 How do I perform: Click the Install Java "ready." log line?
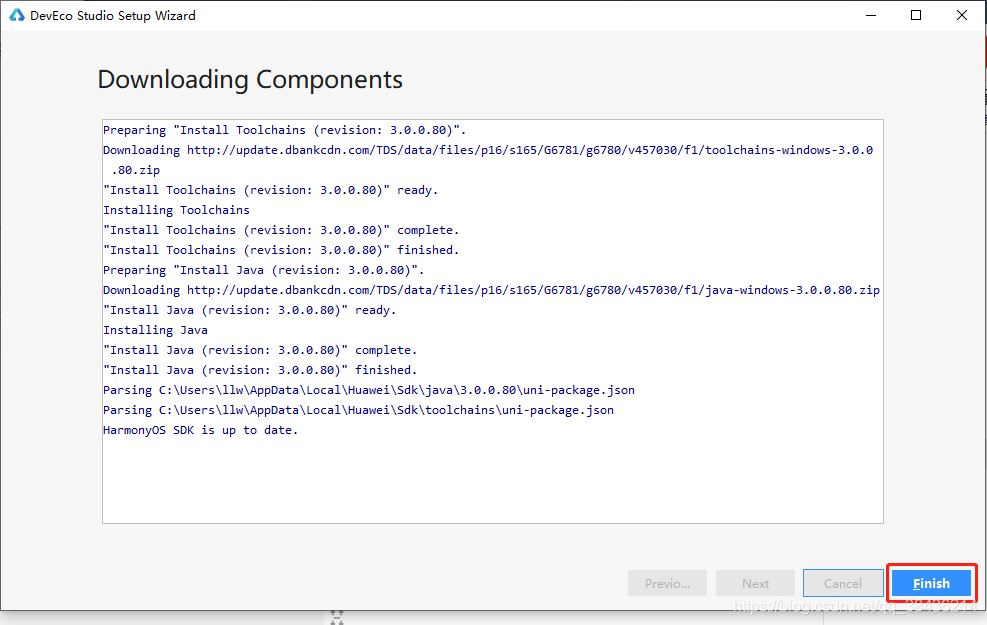pos(250,310)
